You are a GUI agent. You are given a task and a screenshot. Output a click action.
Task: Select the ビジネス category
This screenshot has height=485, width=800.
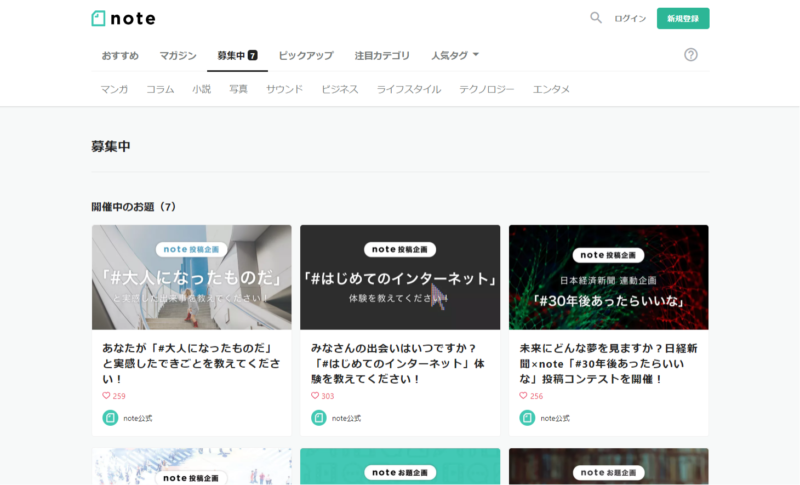point(340,89)
